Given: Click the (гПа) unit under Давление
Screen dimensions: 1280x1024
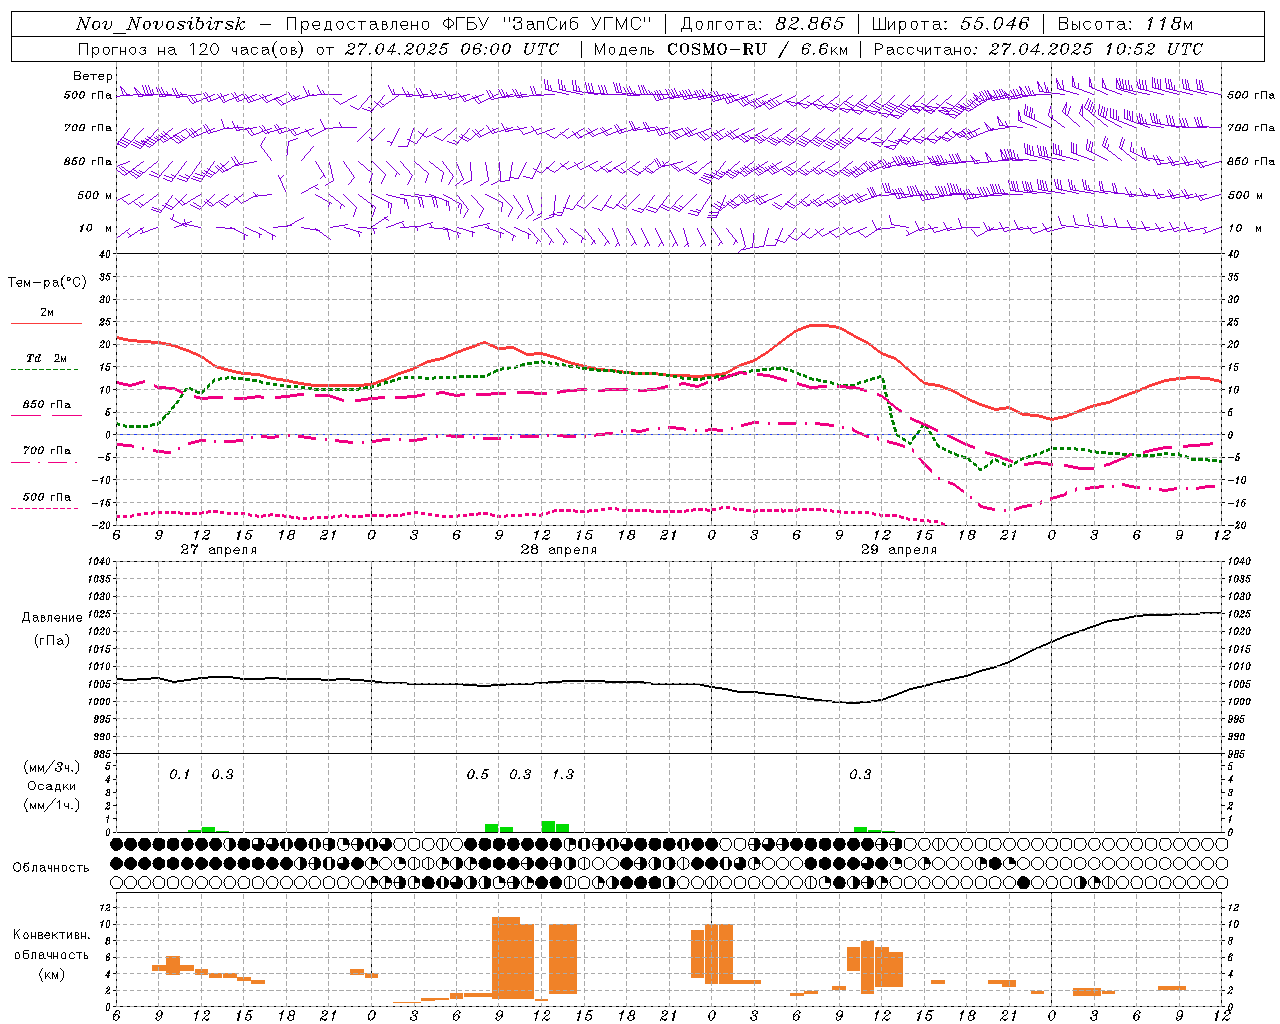Looking at the screenshot, I should (50, 641).
